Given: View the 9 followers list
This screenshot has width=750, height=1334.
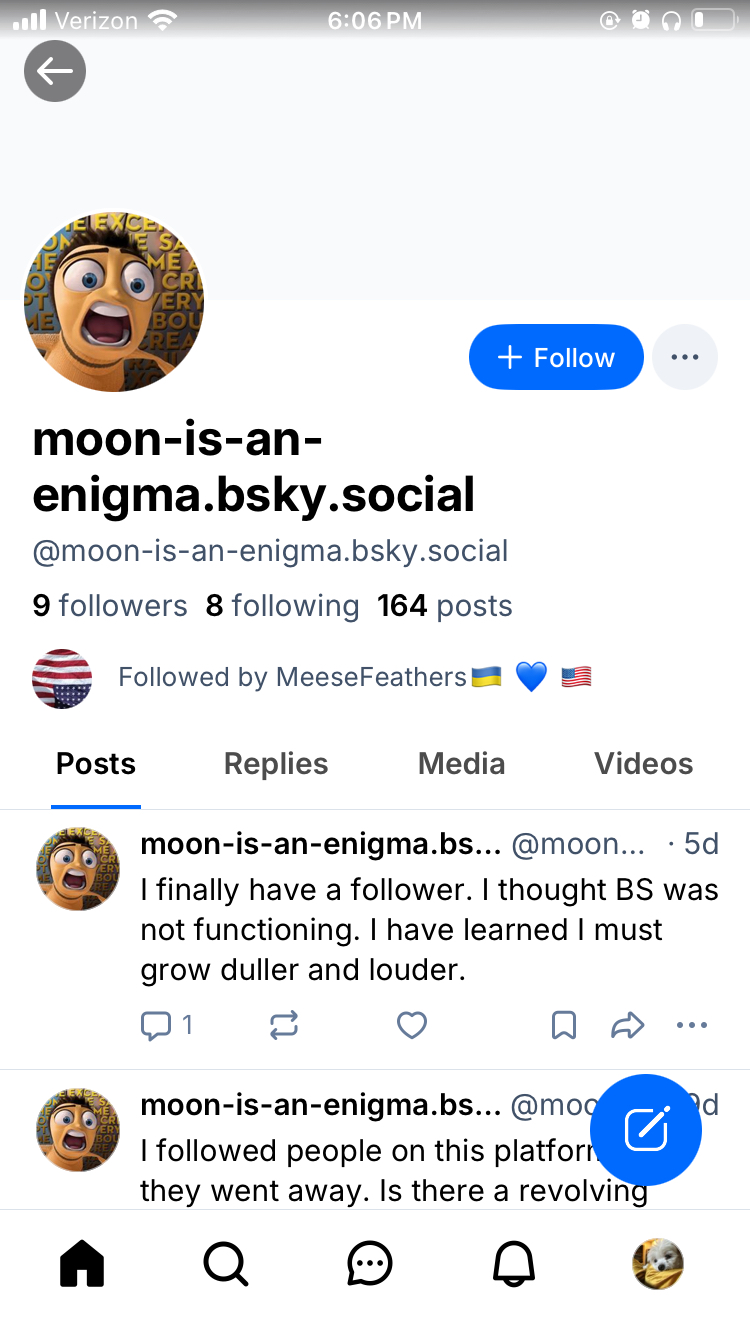Looking at the screenshot, I should coord(110,606).
